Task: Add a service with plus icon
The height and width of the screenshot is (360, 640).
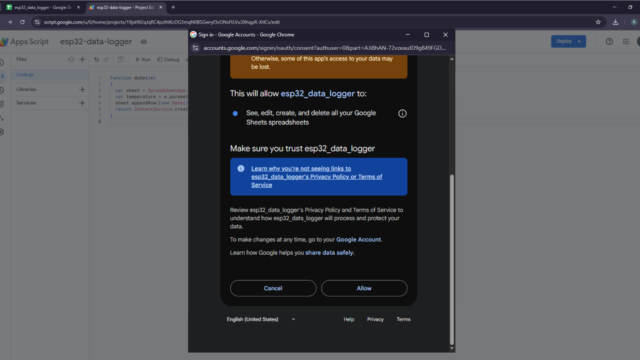Action: 82,103
